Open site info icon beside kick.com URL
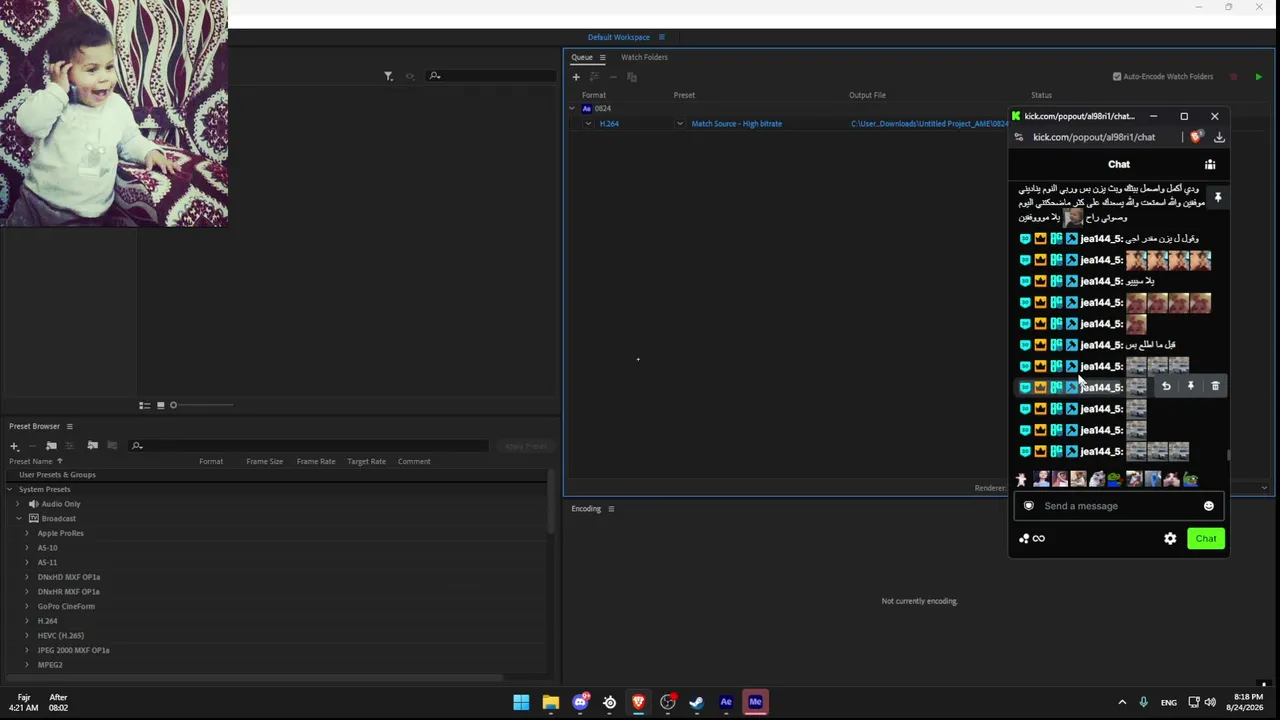This screenshot has width=1280, height=720. (x=1019, y=137)
